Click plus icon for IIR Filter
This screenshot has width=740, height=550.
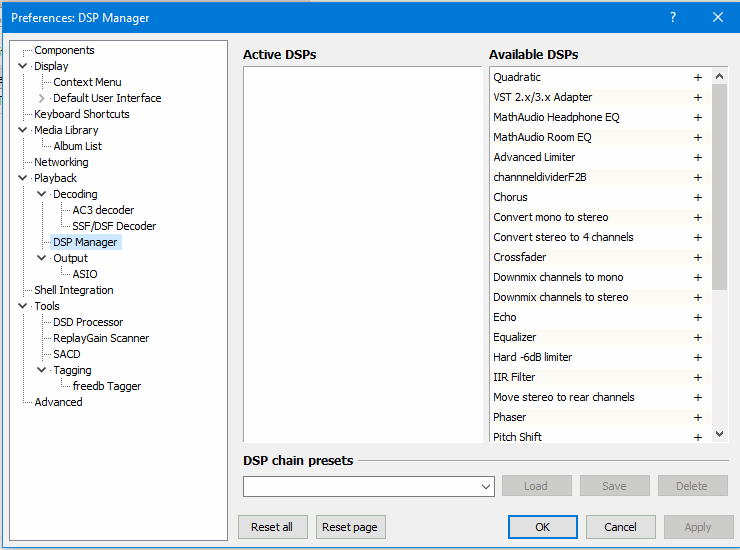(698, 377)
